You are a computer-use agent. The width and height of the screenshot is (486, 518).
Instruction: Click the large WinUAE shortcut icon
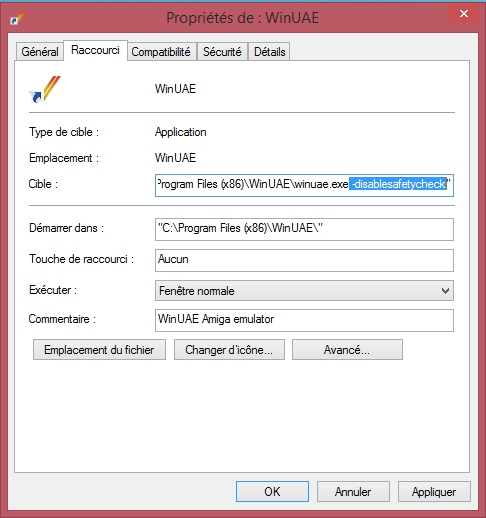click(45, 89)
